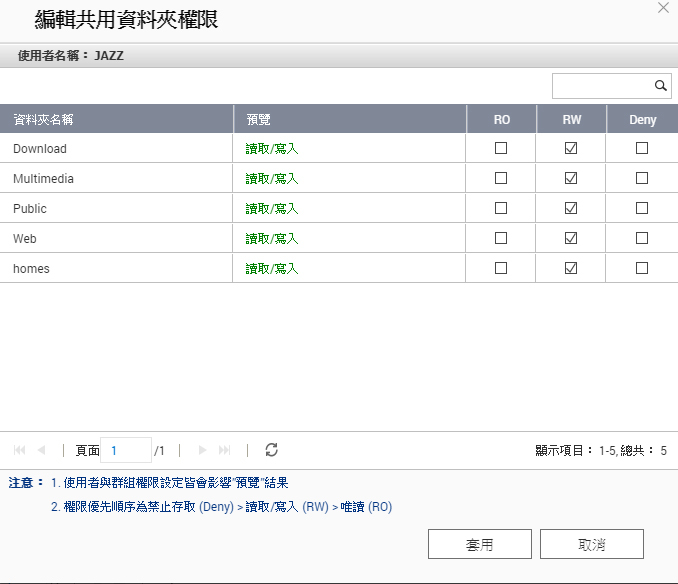Click the folder search text box
Screen dimensions: 678x584
tap(602, 86)
